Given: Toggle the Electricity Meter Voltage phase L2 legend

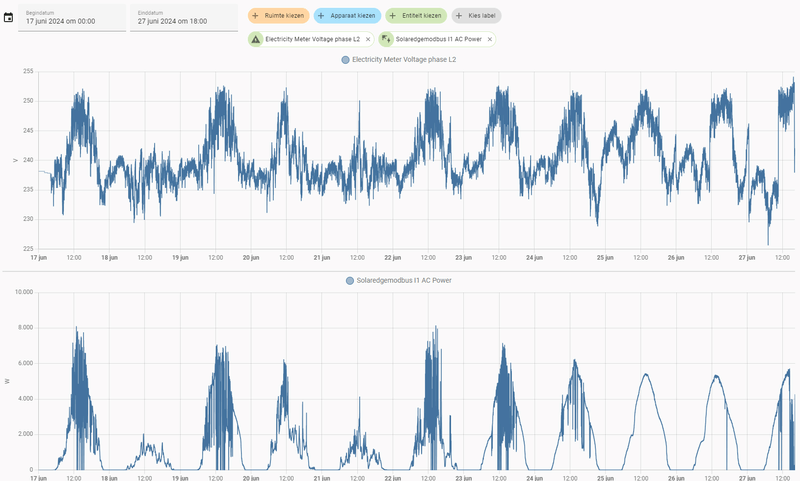Looking at the screenshot, I should click(x=398, y=60).
